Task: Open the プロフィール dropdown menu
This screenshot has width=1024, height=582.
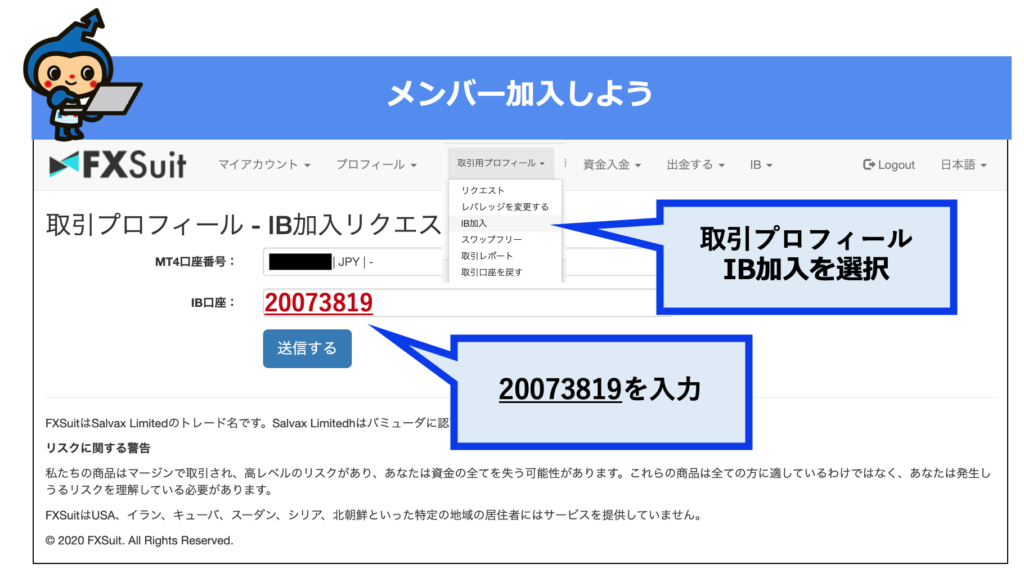Action: [376, 165]
